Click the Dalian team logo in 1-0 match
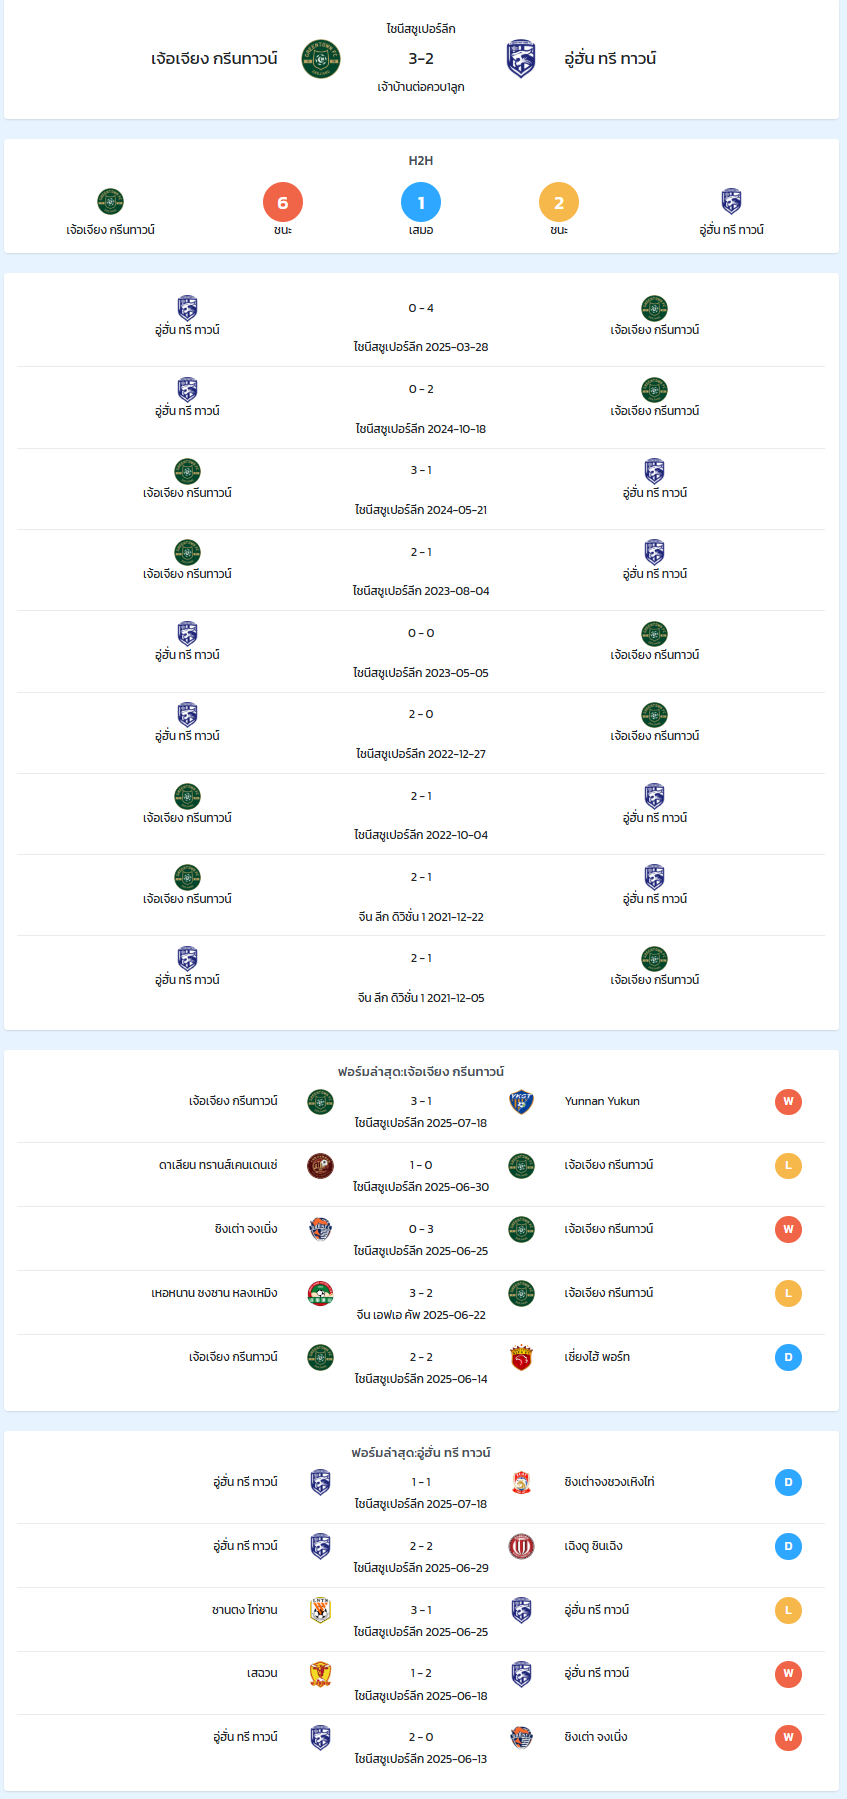The width and height of the screenshot is (847, 1799). [320, 1166]
